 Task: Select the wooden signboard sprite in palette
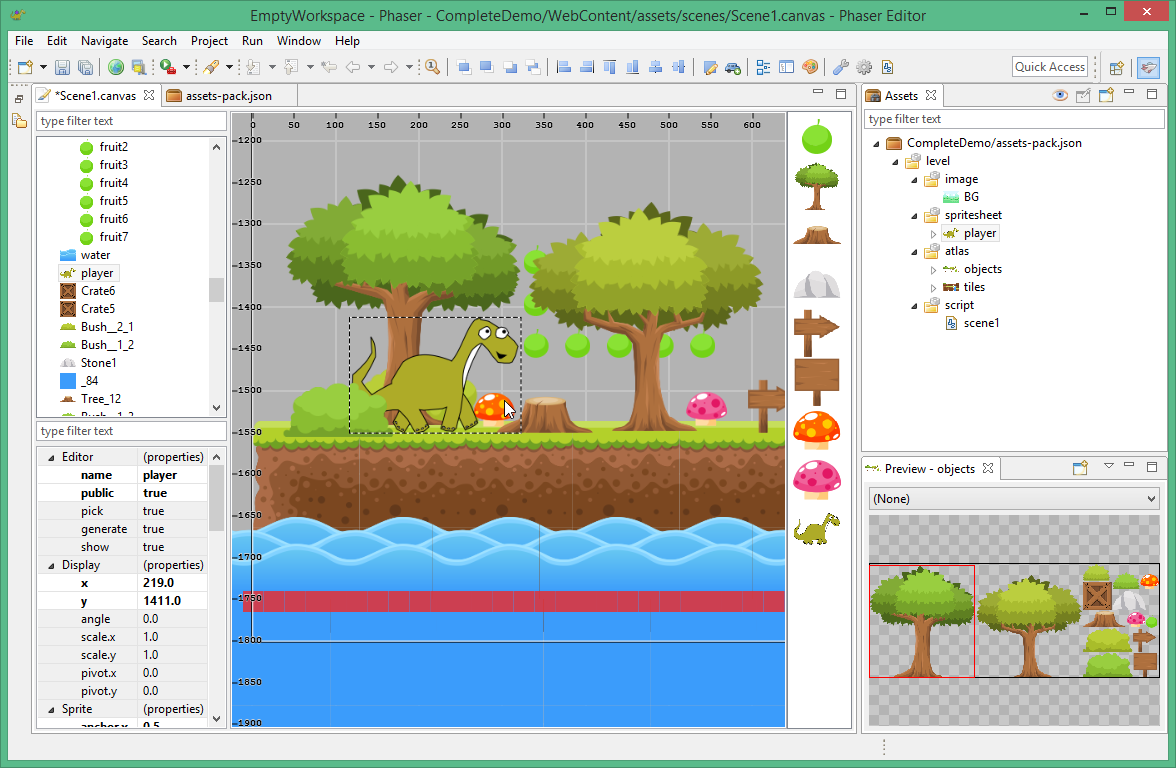pos(817,382)
